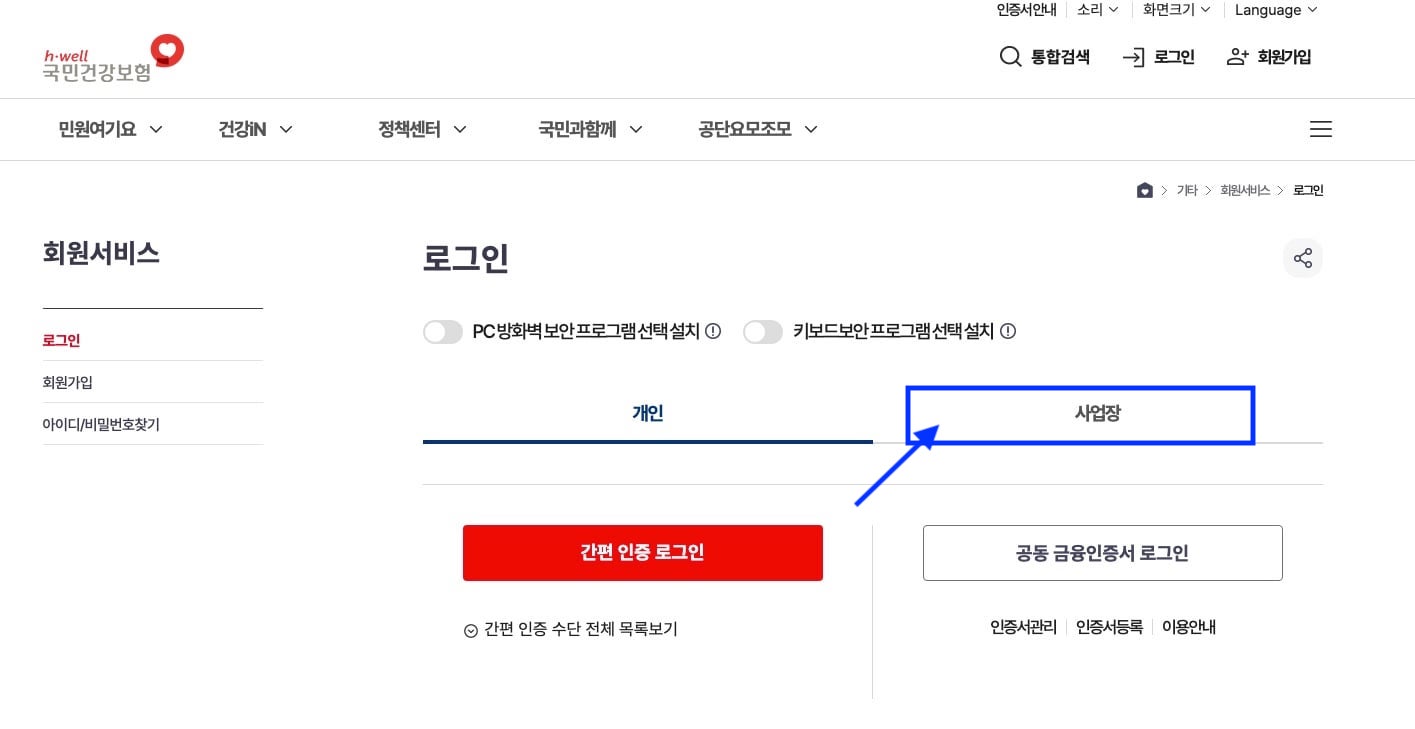Click the 로그인 arrow icon in header
This screenshot has height=729, width=1415.
pyautogui.click(x=1133, y=57)
